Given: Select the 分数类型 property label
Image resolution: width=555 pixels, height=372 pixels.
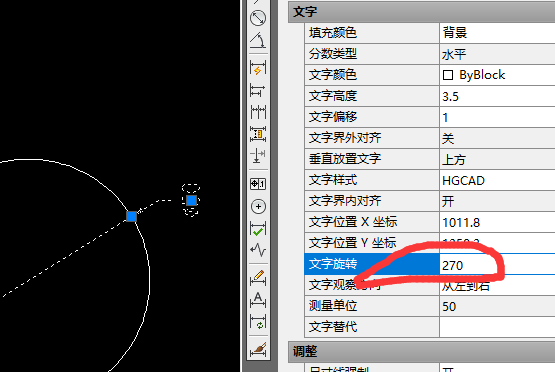Looking at the screenshot, I should pyautogui.click(x=333, y=54).
